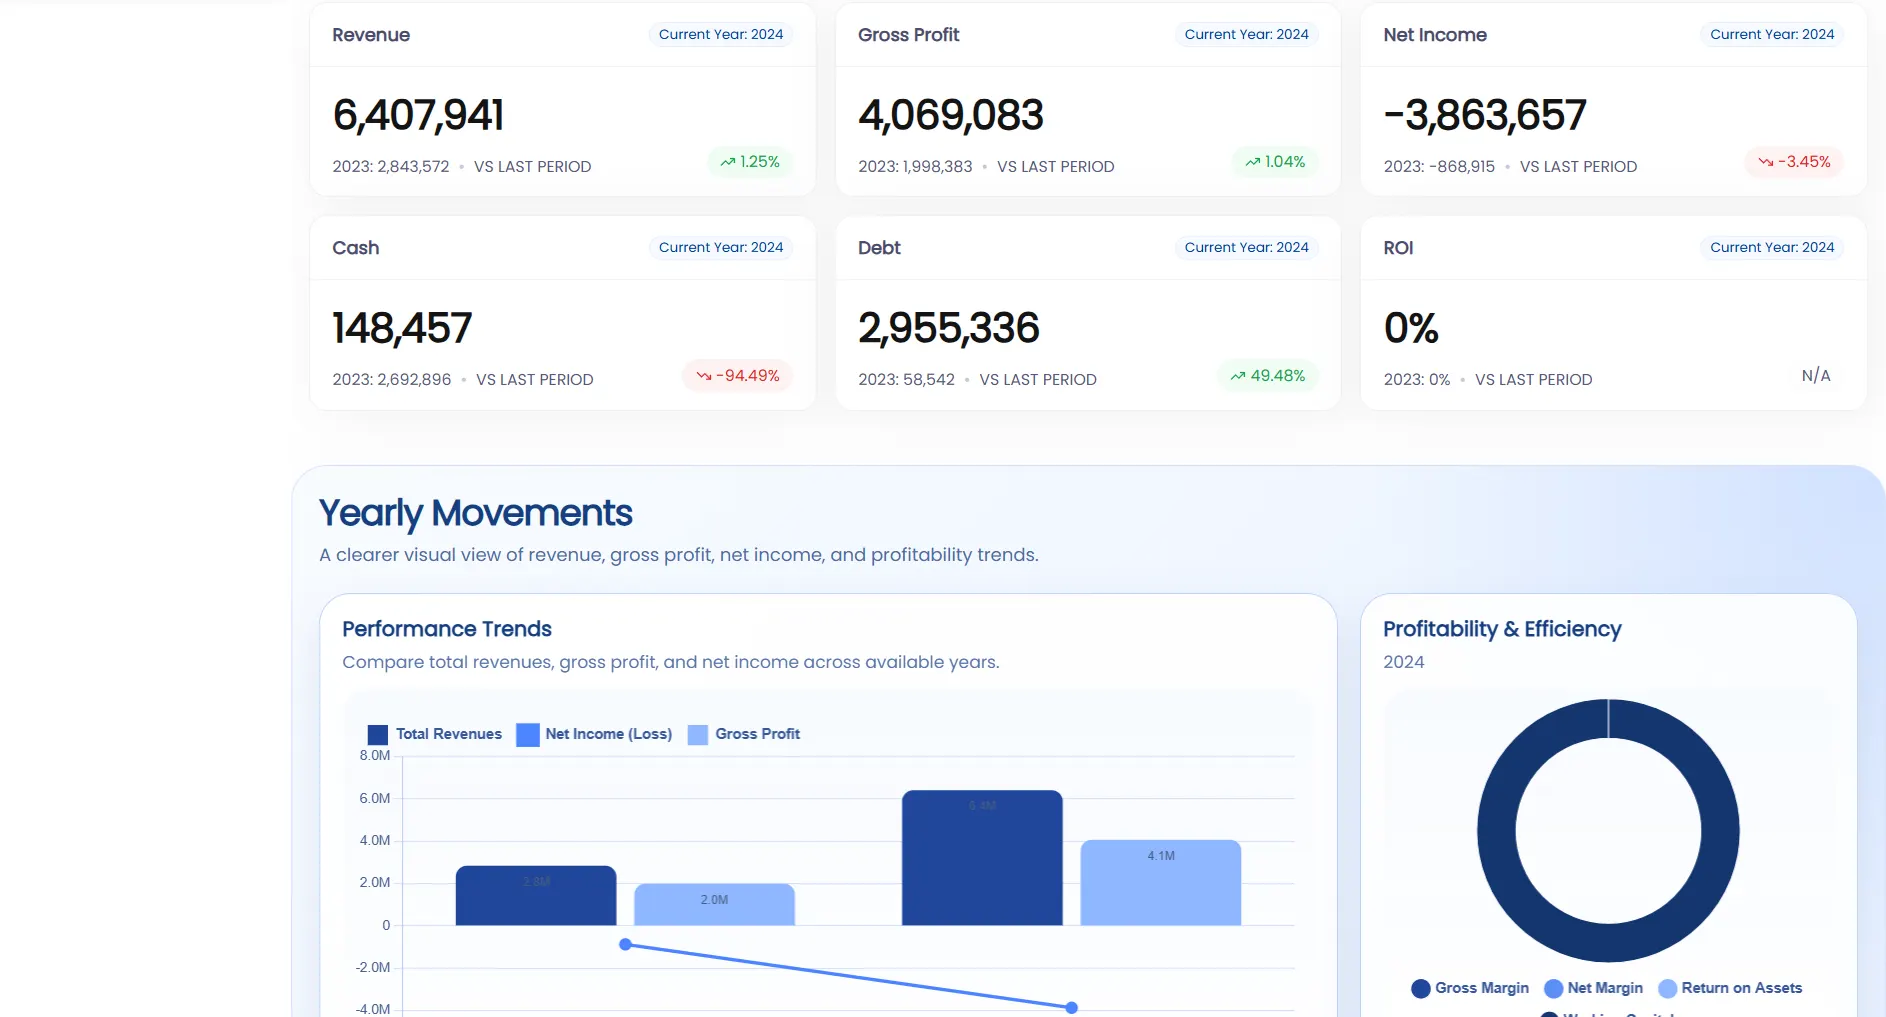This screenshot has height=1017, width=1886.
Task: Click the 2024 subtitle under Profitability & Efficiency
Action: pos(1404,662)
